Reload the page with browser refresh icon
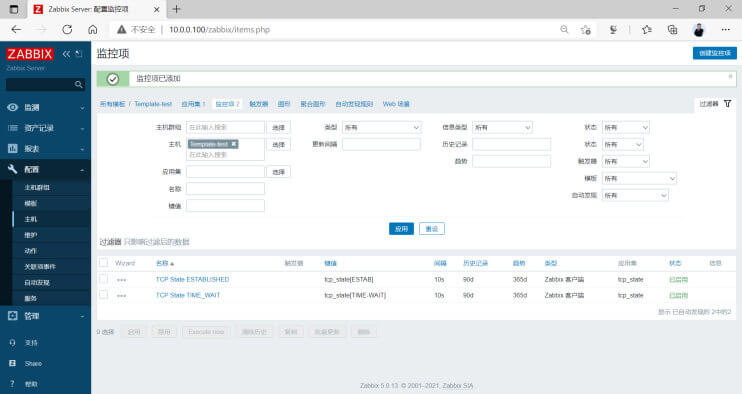 coord(67,29)
